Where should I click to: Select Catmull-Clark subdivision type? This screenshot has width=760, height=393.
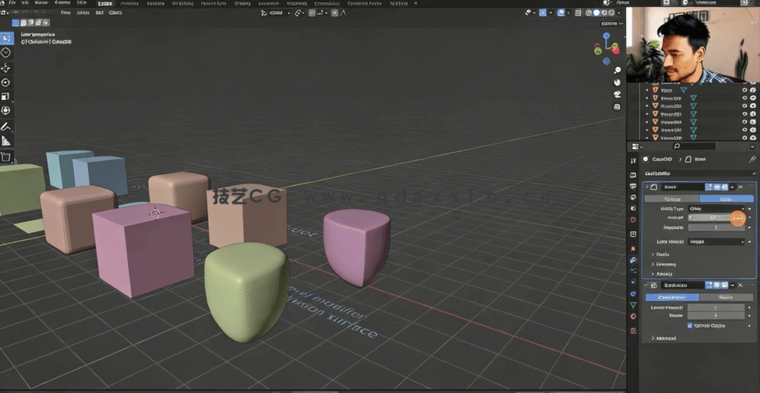tap(672, 297)
